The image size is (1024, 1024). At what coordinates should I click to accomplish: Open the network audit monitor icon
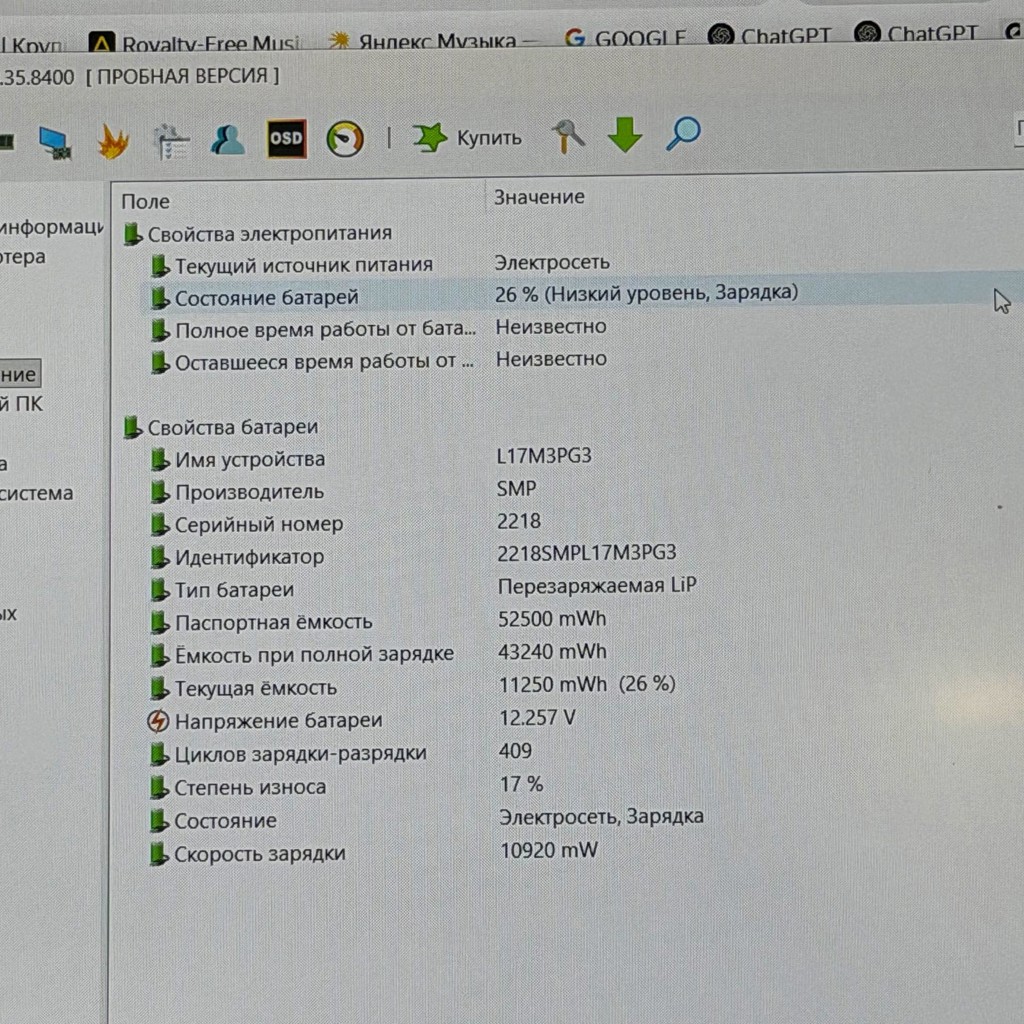(55, 143)
